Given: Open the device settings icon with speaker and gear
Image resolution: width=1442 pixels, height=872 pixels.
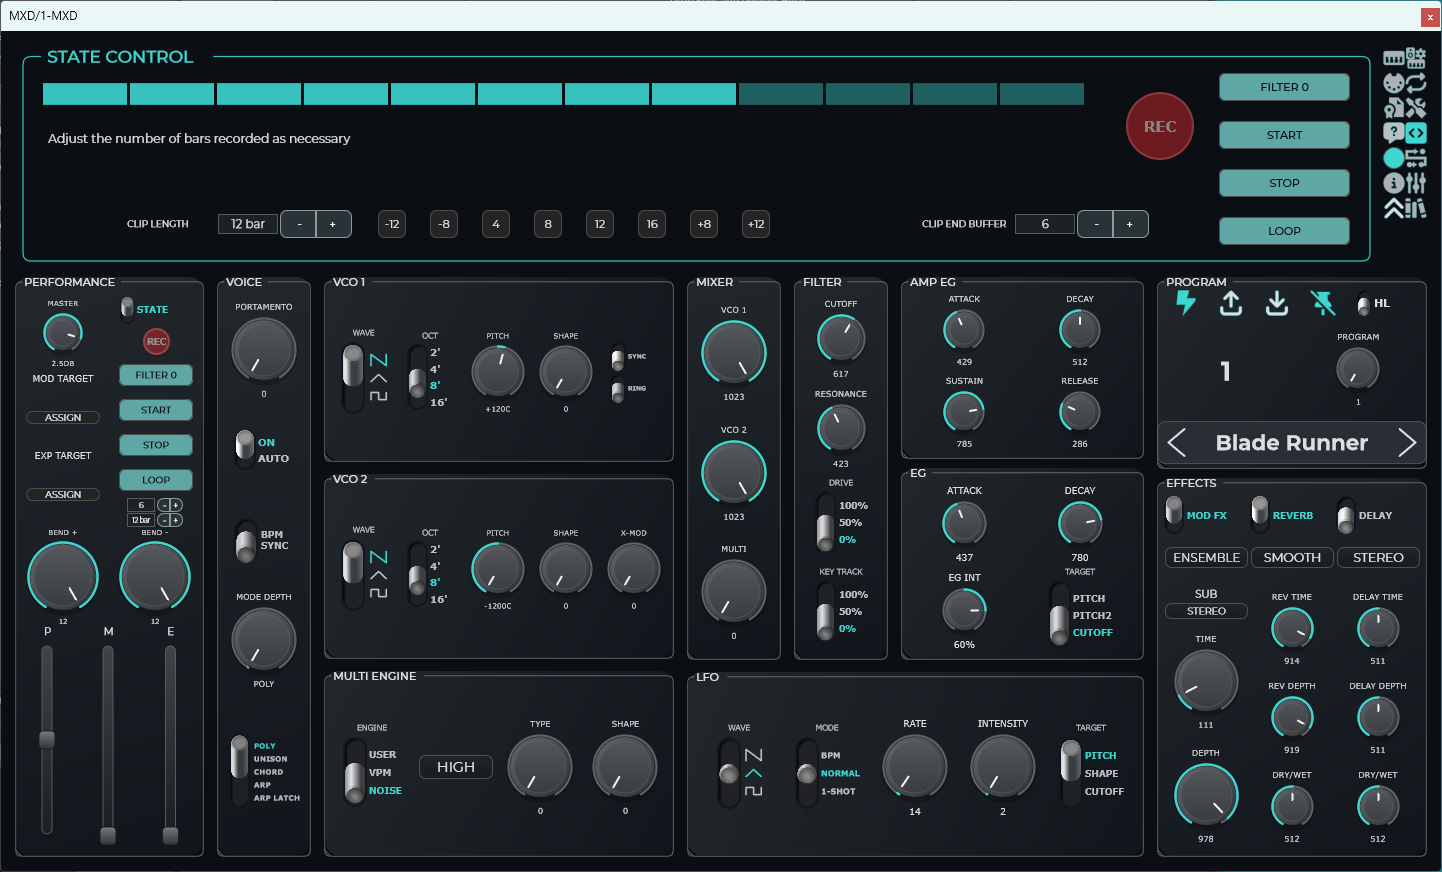Looking at the screenshot, I should click(1416, 58).
